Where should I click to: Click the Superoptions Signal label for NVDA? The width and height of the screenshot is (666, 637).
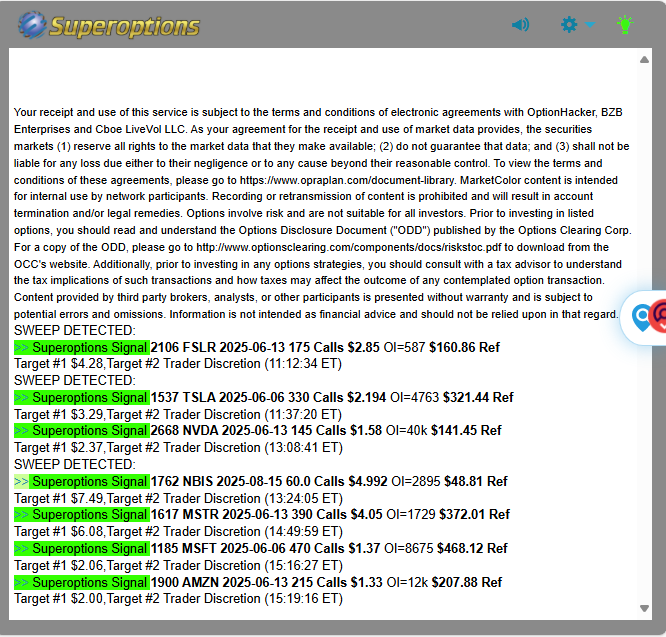(x=82, y=431)
